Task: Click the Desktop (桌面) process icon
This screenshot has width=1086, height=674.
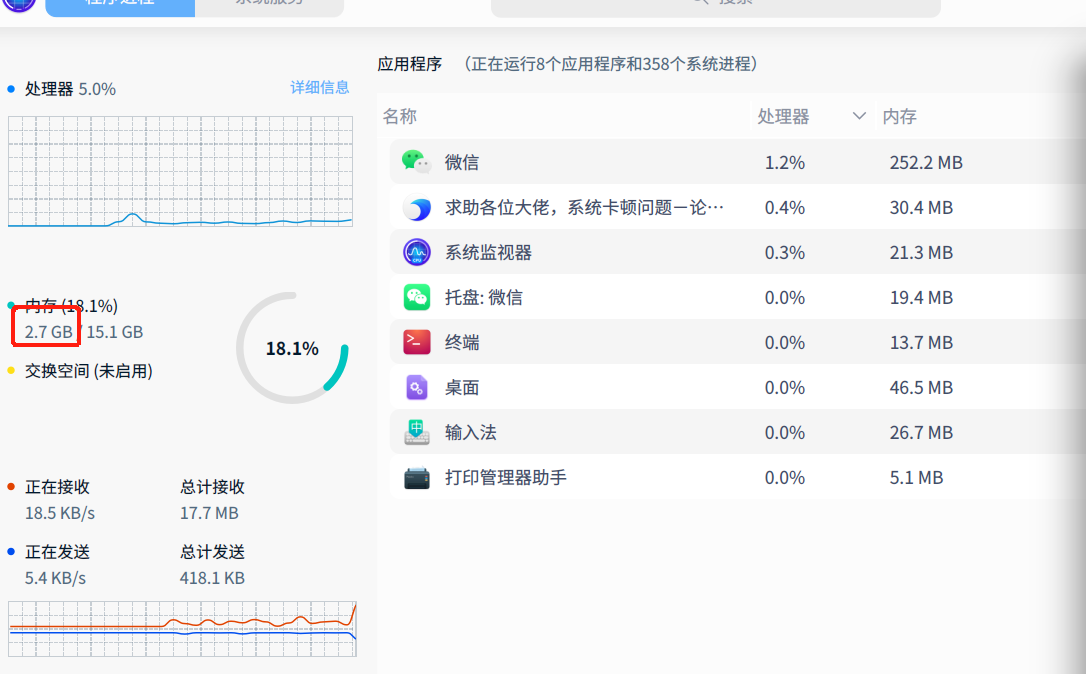Action: coord(416,388)
